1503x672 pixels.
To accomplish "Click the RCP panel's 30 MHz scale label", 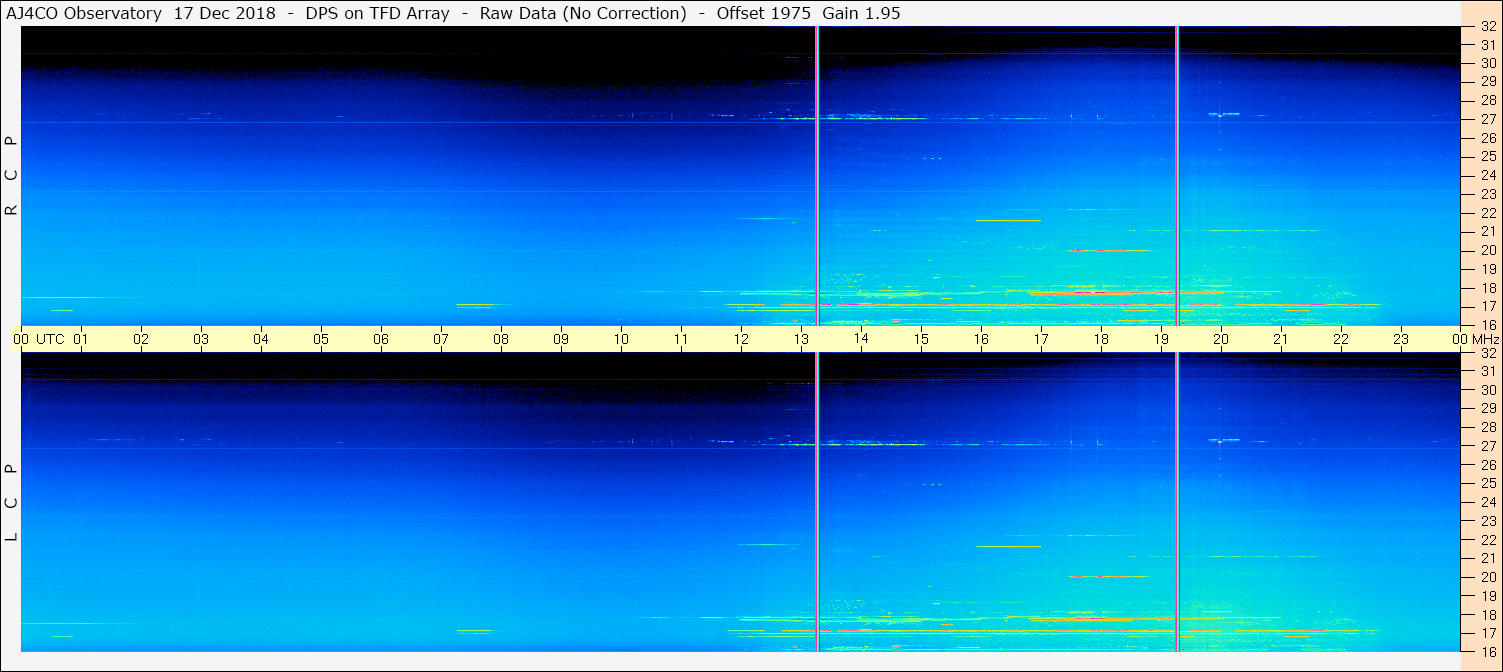I will coord(1488,63).
